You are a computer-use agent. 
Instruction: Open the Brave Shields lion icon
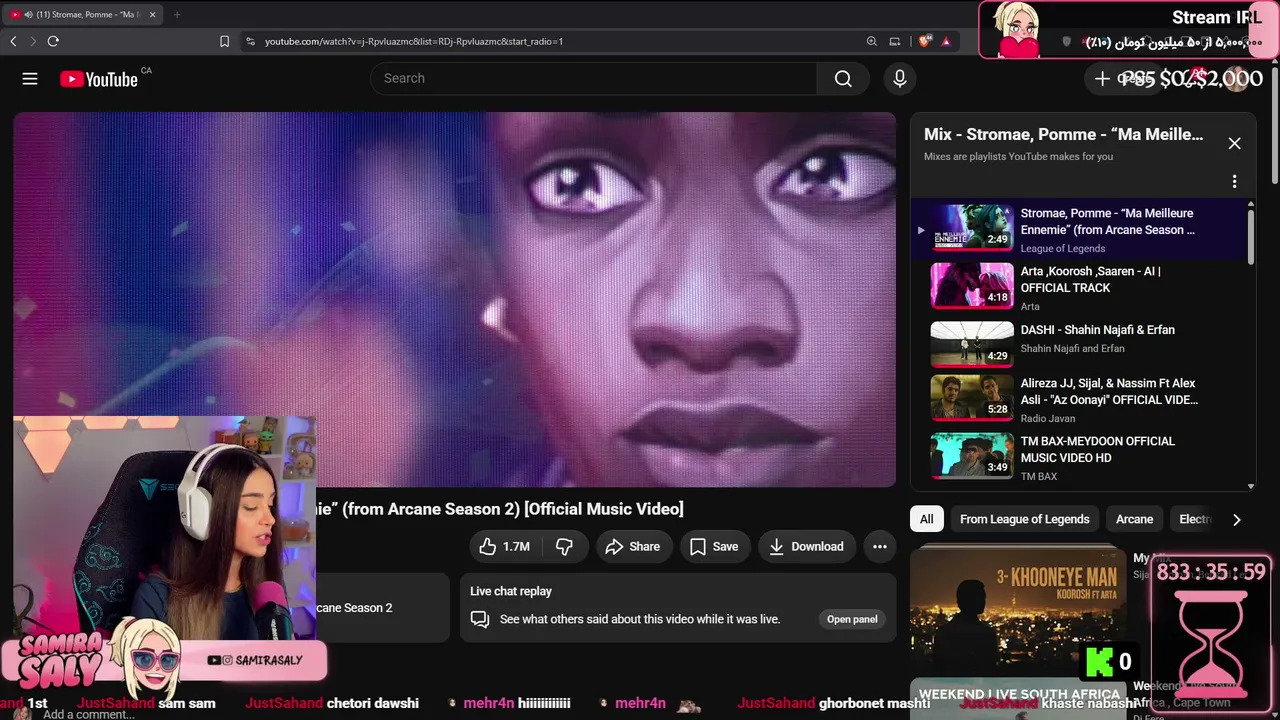click(924, 41)
